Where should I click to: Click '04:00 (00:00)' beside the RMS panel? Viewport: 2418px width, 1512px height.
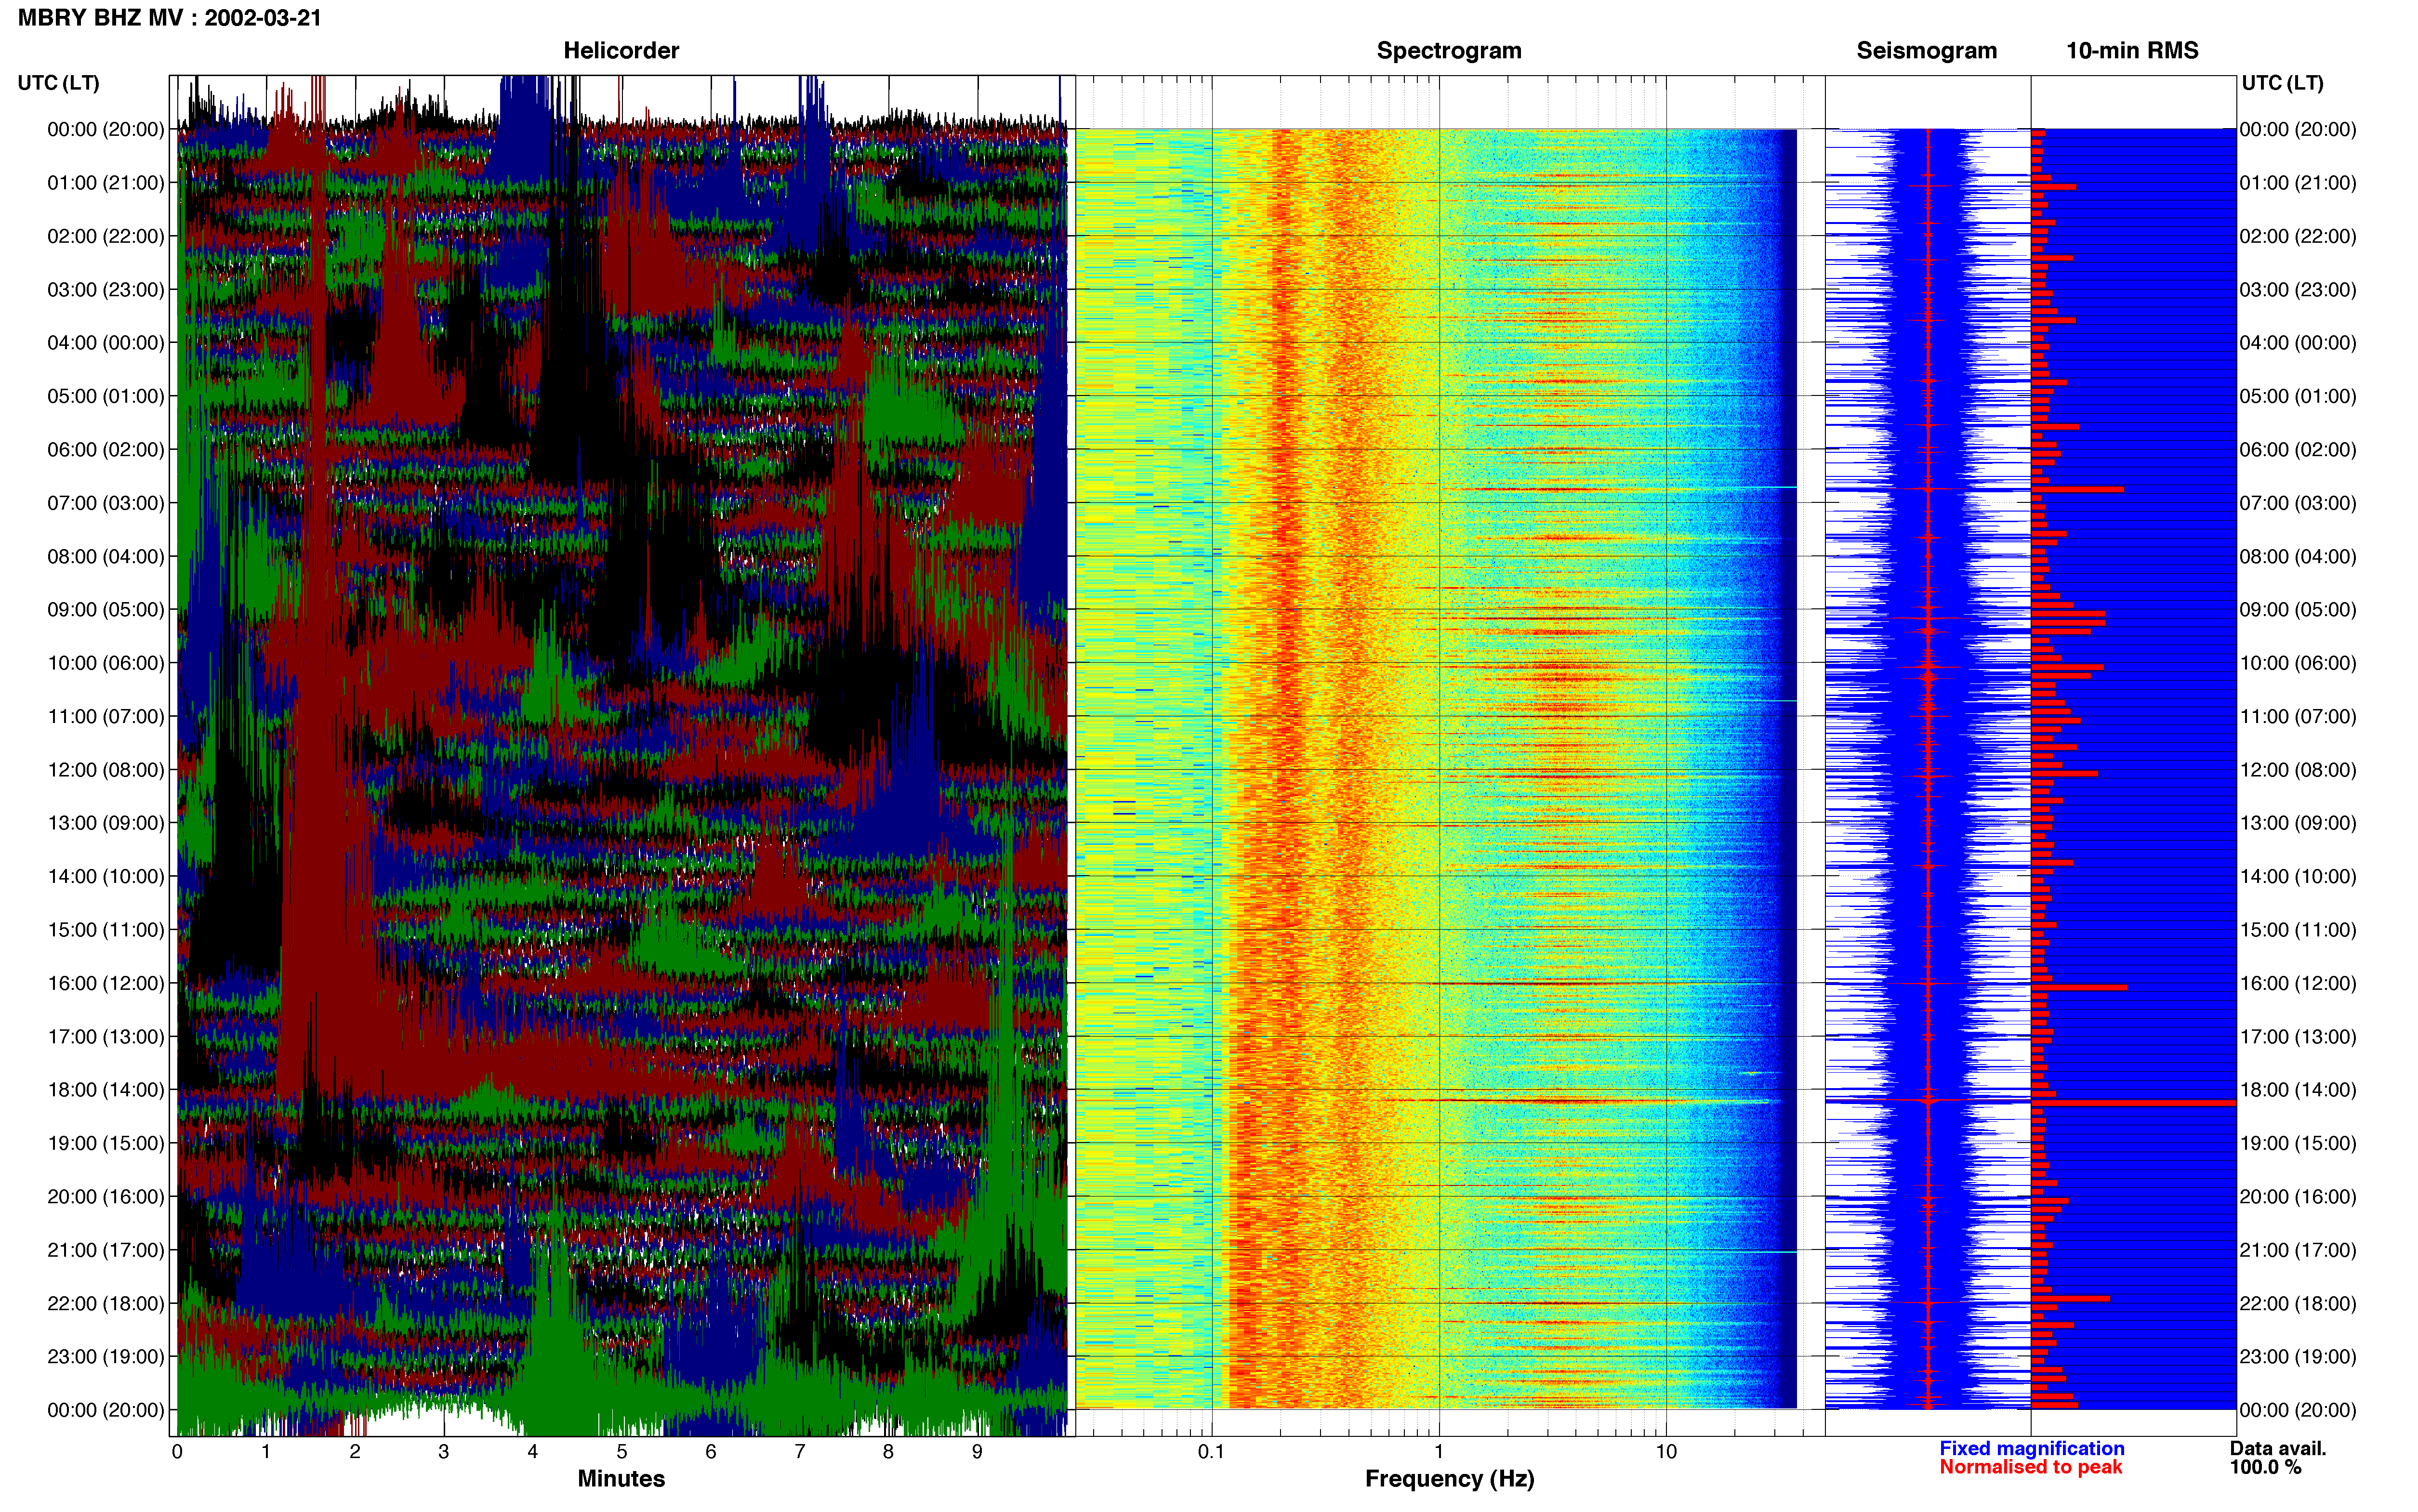(2298, 343)
